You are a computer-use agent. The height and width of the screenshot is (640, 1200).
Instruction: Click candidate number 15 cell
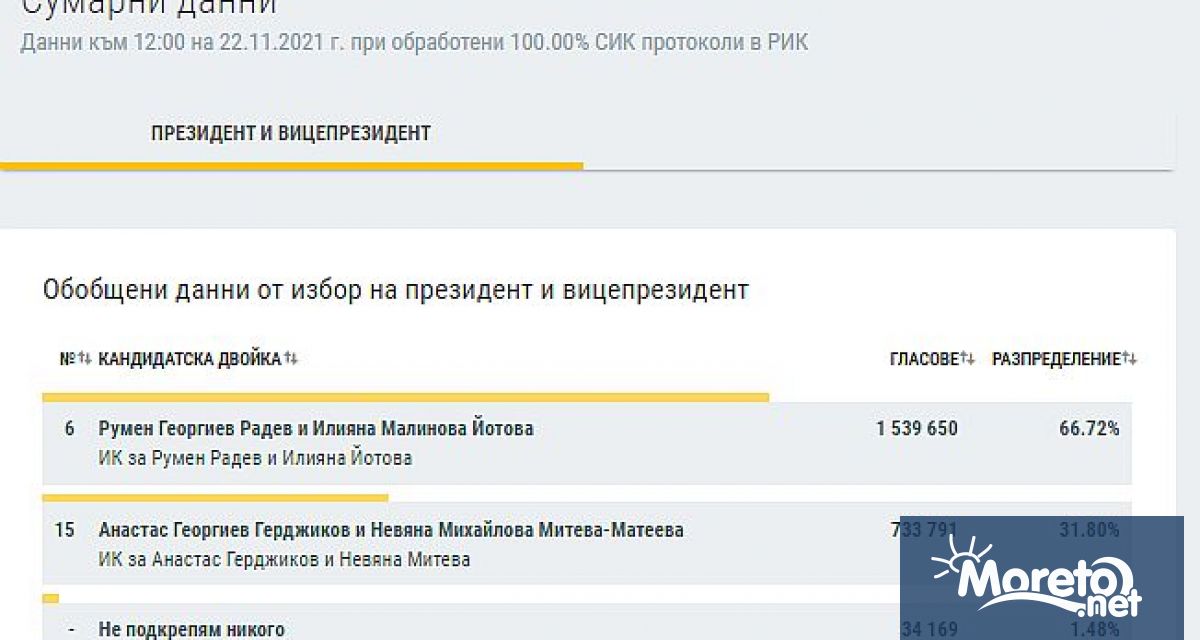[x=65, y=530]
